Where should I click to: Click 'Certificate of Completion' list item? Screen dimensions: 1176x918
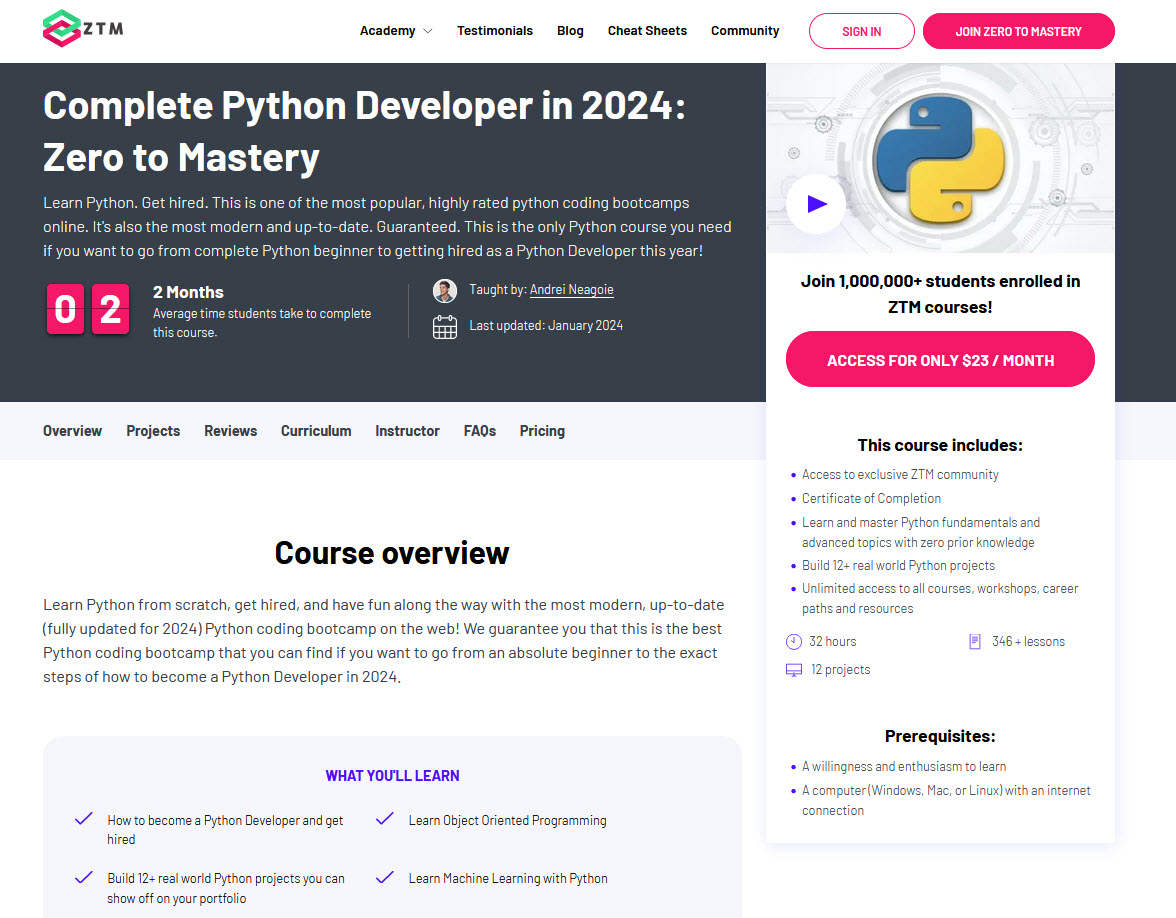coord(871,499)
